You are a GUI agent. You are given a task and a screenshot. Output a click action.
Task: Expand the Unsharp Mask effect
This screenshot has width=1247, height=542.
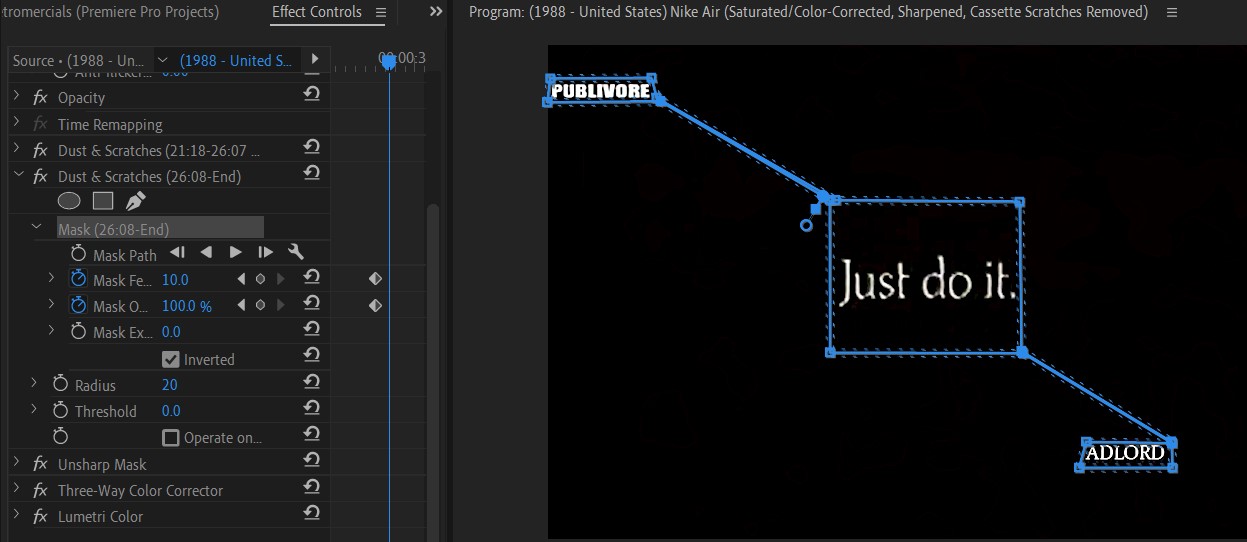(x=16, y=464)
